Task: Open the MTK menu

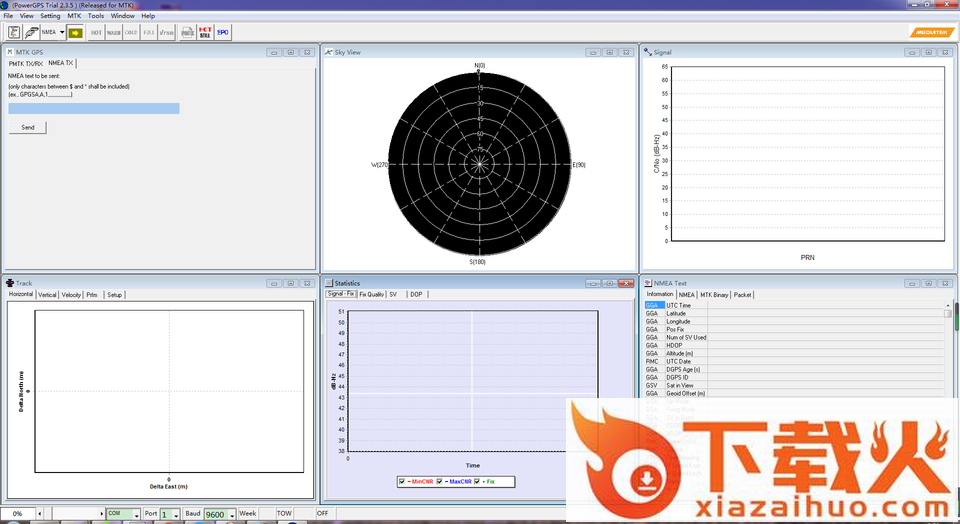Action: 74,16
